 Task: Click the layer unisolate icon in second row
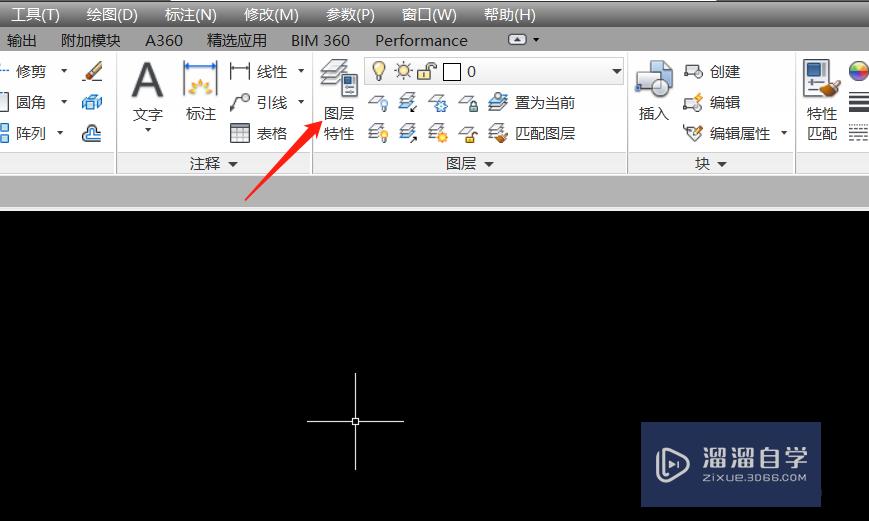(408, 133)
